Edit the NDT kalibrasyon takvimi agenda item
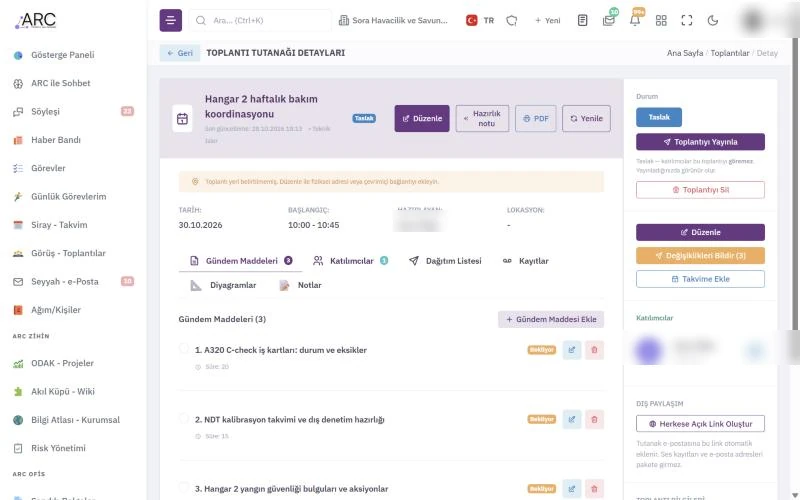The image size is (800, 500). point(572,419)
